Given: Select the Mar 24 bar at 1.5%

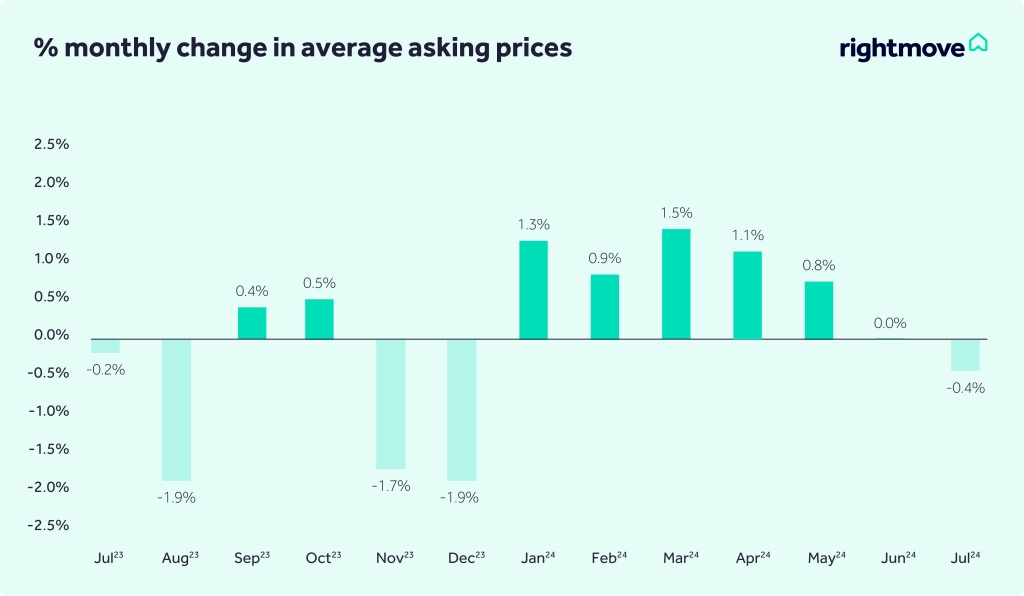Looking at the screenshot, I should click(676, 284).
